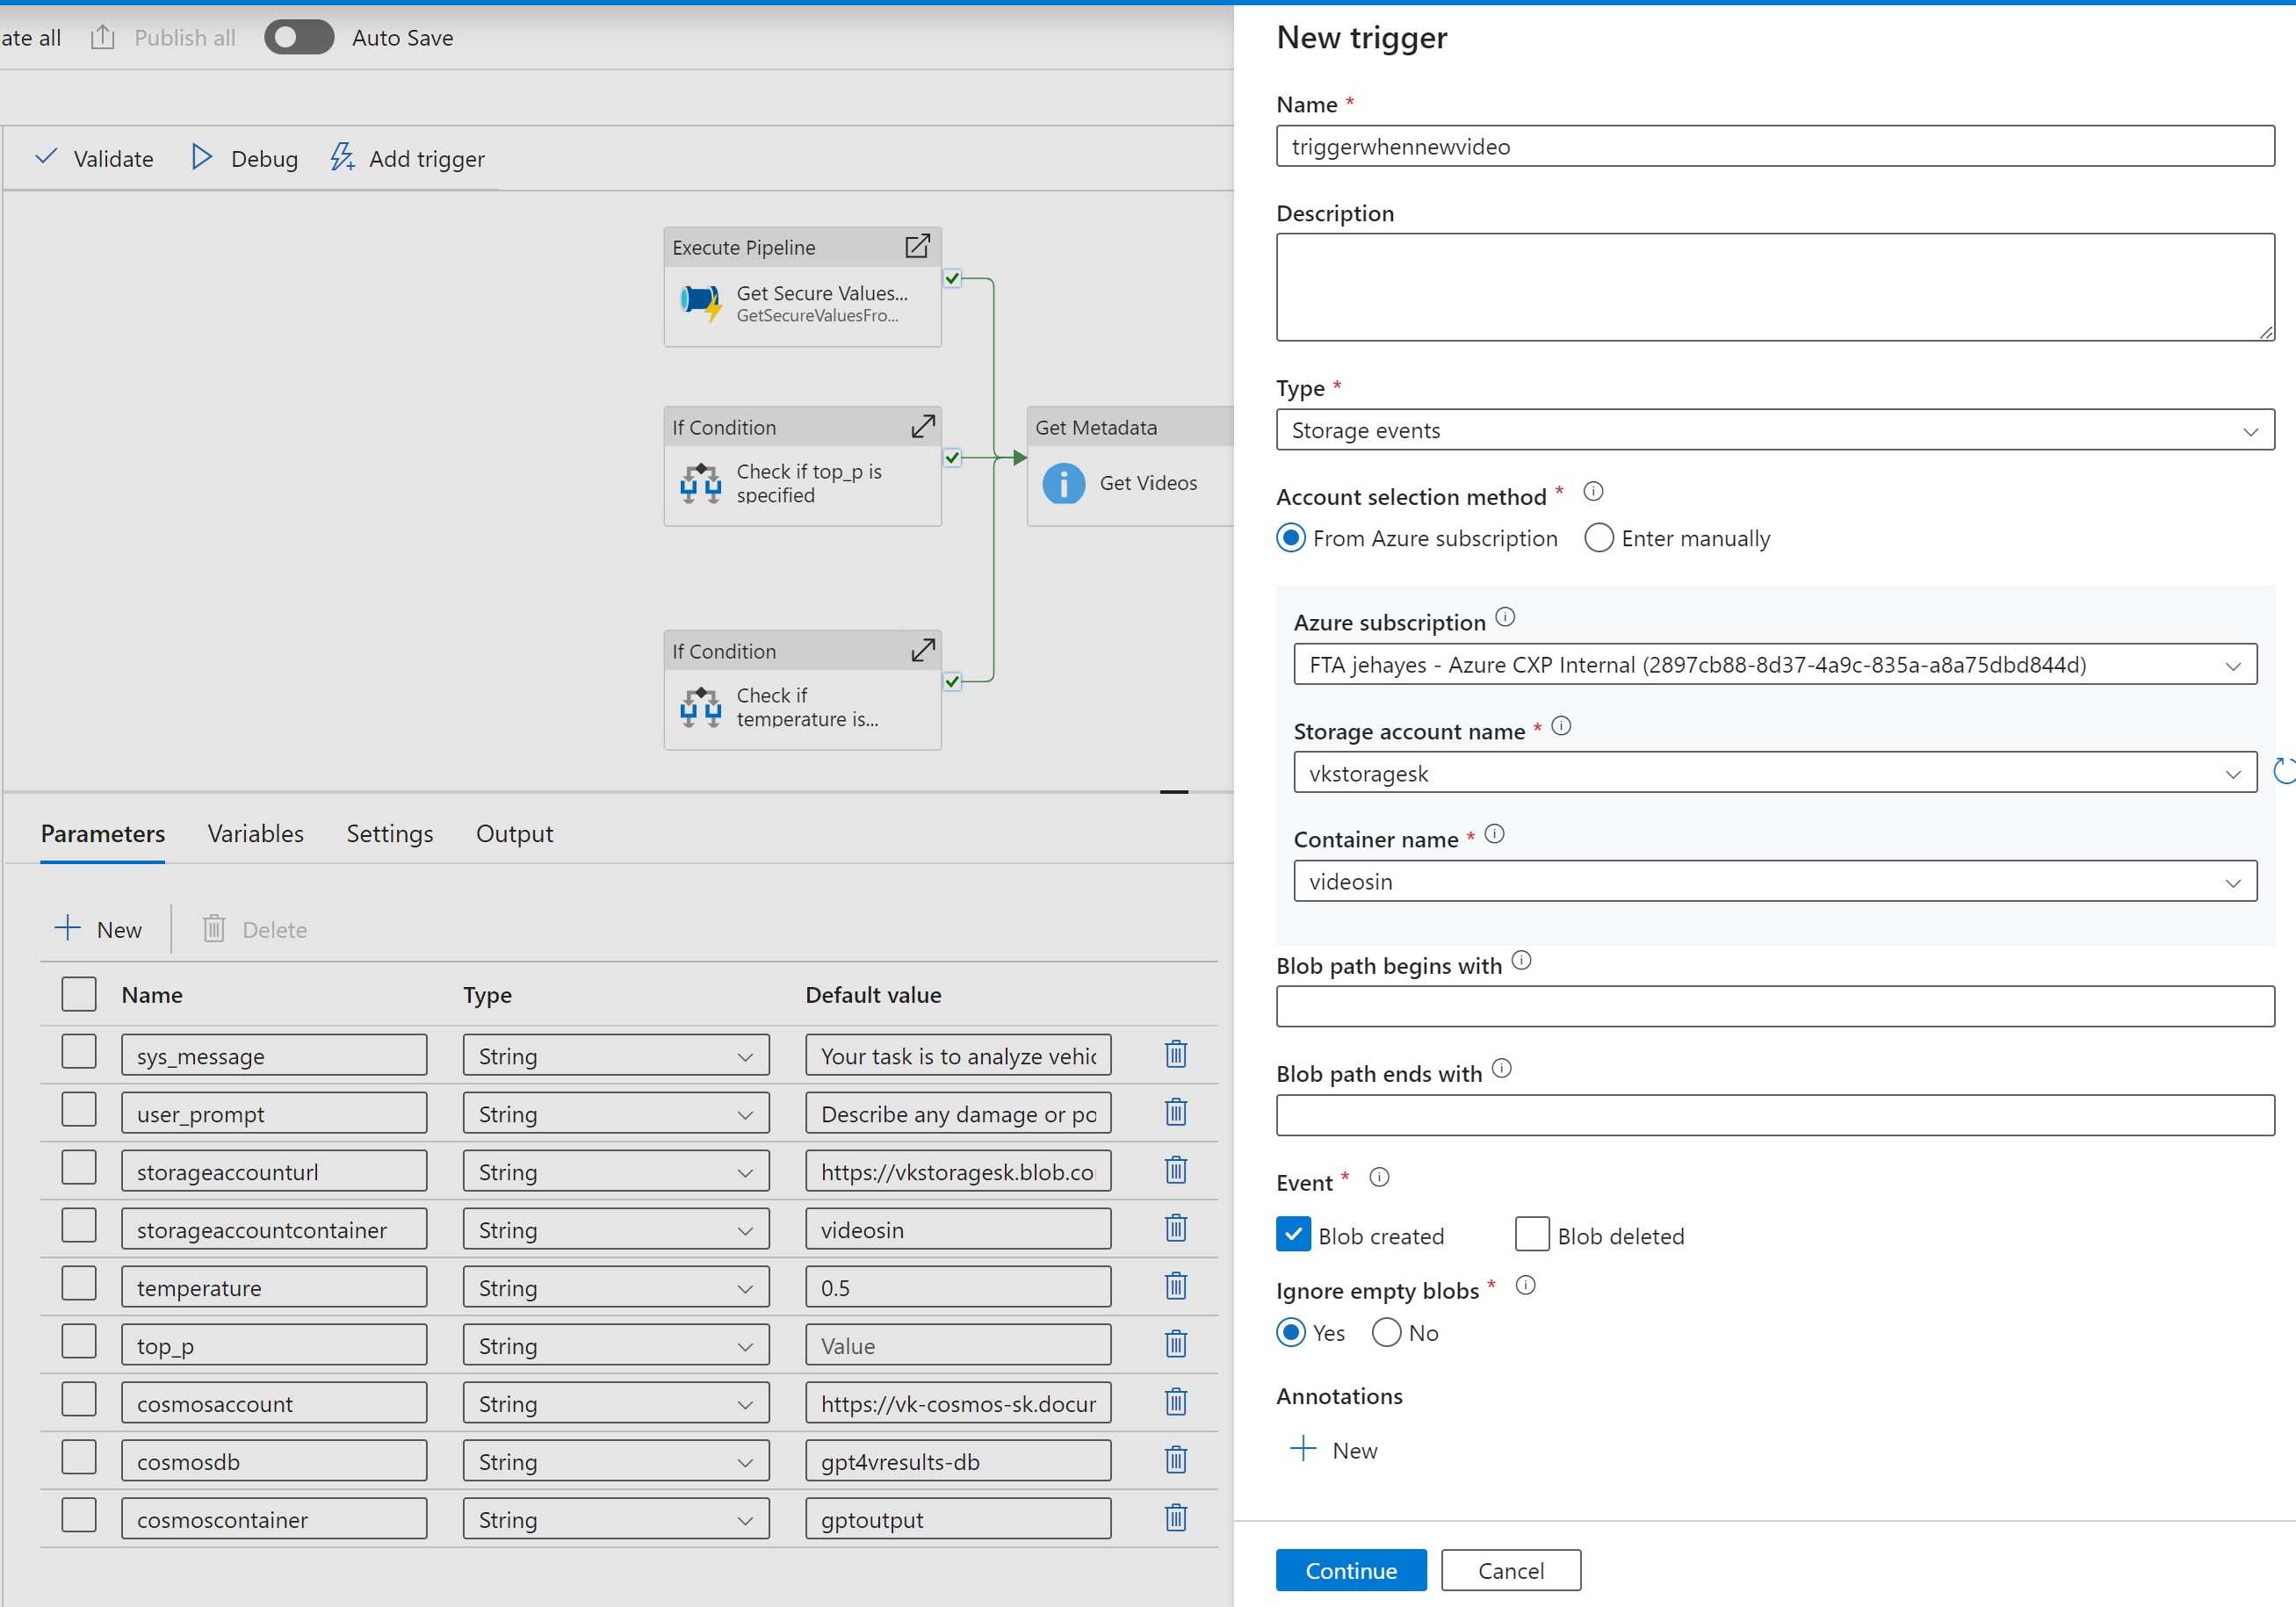This screenshot has height=1607, width=2296.
Task: Cancel the New trigger panel
Action: click(x=1510, y=1570)
